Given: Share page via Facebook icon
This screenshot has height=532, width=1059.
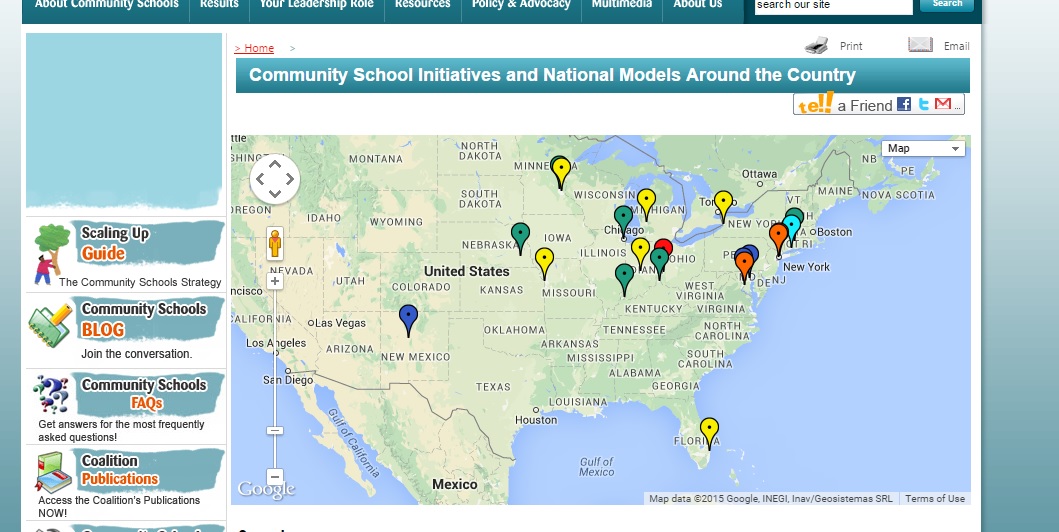Looking at the screenshot, I should click(904, 104).
